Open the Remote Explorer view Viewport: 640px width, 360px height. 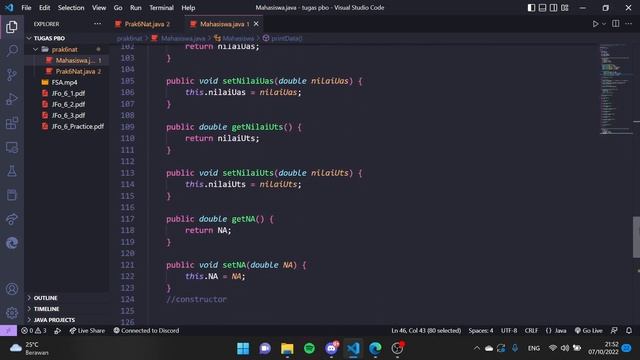(12, 147)
